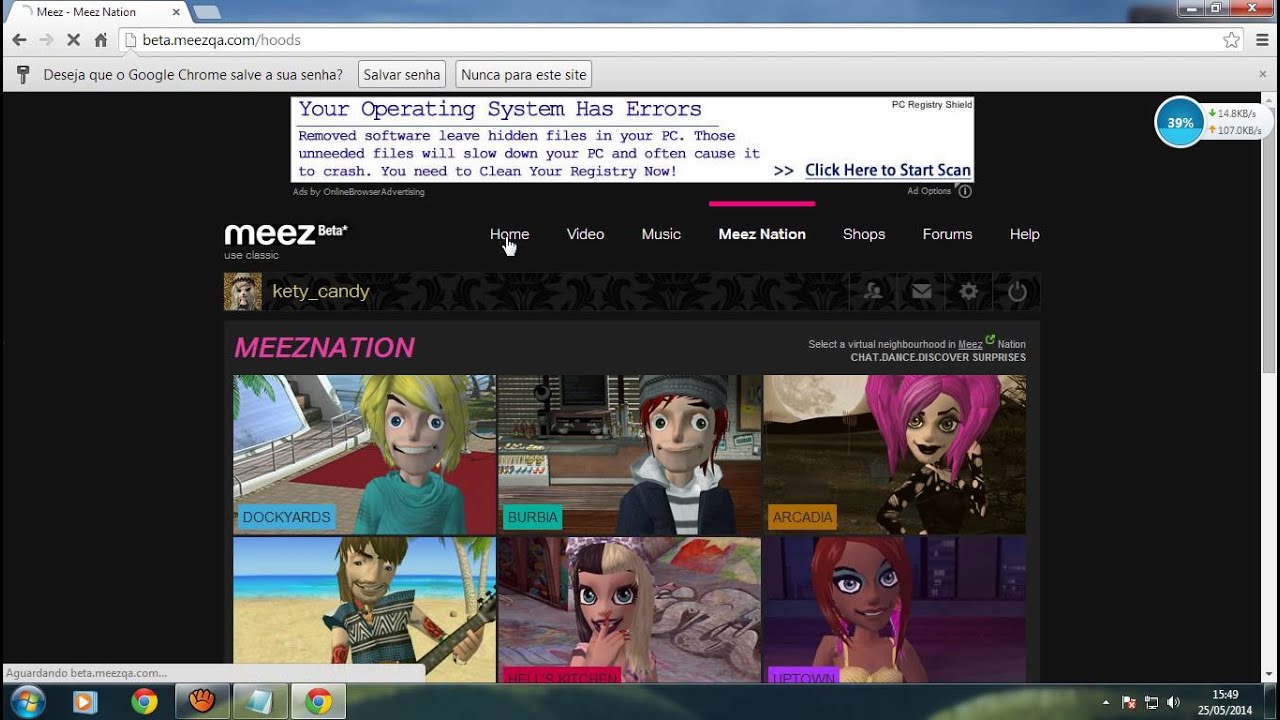The image size is (1280, 720).
Task: Click the browser back arrow
Action: tap(19, 40)
